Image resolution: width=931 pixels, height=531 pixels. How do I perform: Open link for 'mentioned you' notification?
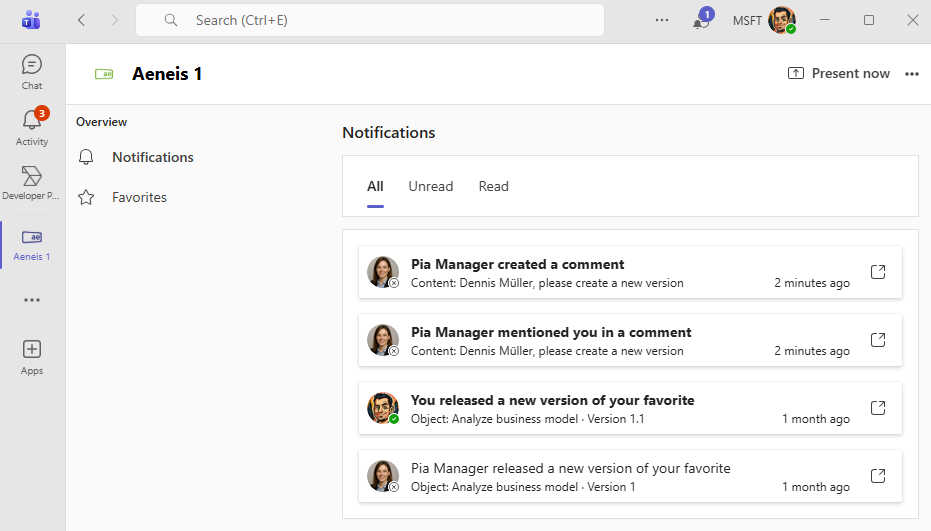point(878,340)
